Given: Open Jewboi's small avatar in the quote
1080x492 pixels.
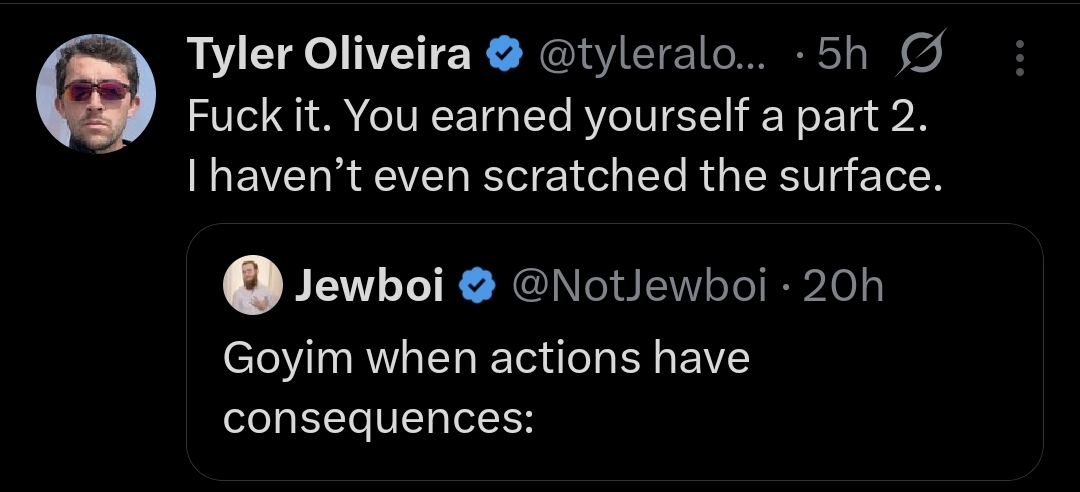Looking at the screenshot, I should pyautogui.click(x=250, y=287).
